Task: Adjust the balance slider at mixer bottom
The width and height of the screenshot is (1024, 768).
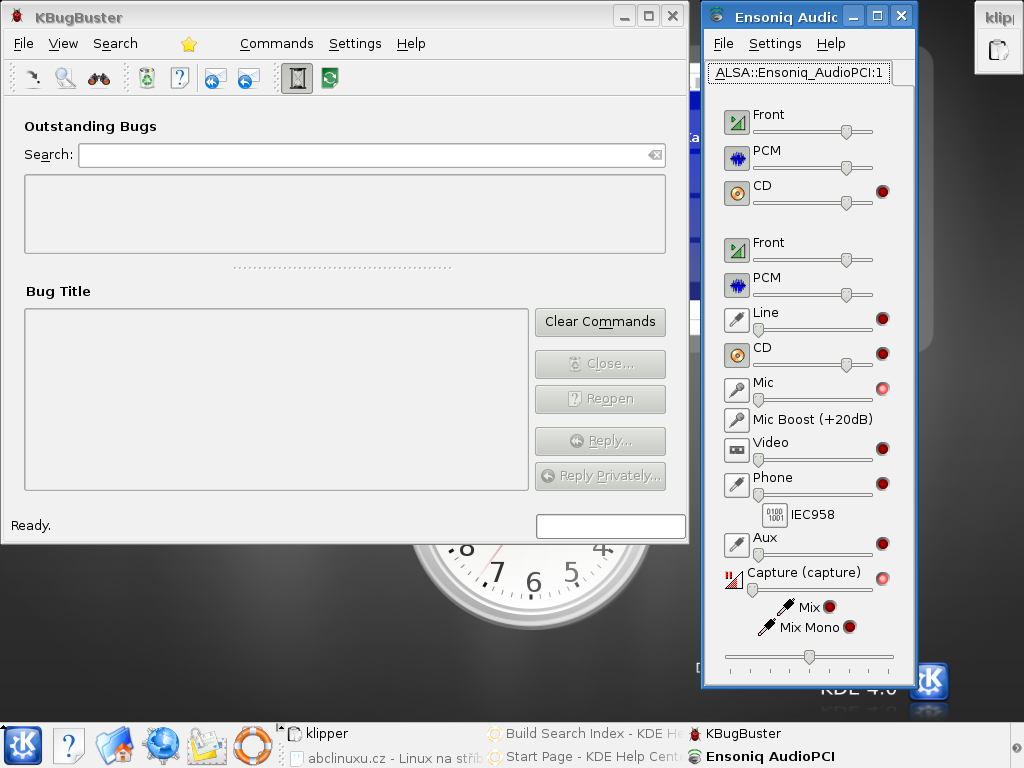Action: tap(809, 657)
